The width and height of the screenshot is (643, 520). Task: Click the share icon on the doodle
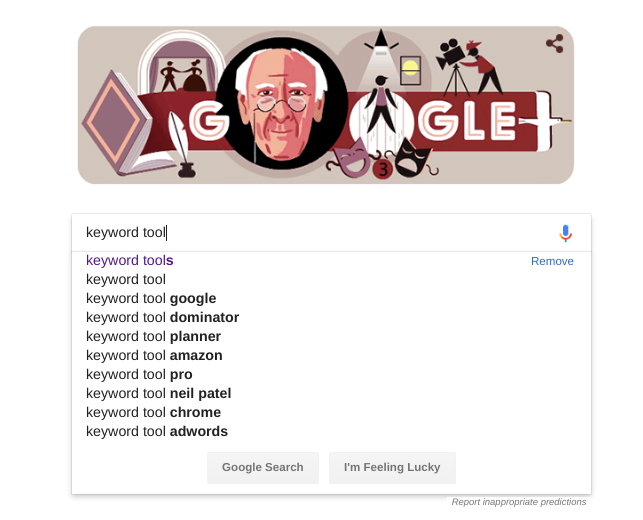coord(554,44)
